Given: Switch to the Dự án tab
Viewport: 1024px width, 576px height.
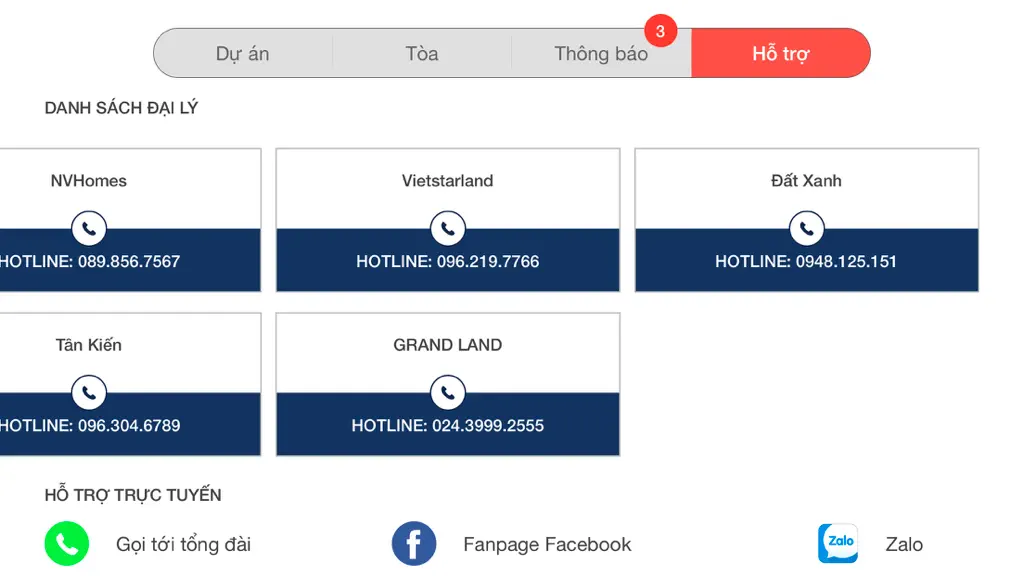Looking at the screenshot, I should point(243,53).
